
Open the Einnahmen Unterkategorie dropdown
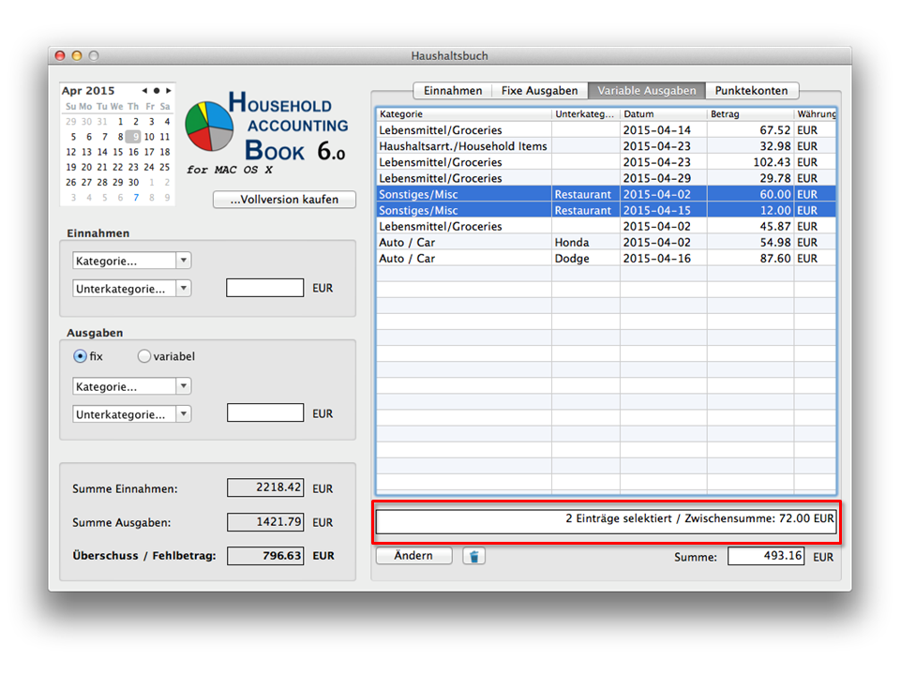(x=131, y=288)
